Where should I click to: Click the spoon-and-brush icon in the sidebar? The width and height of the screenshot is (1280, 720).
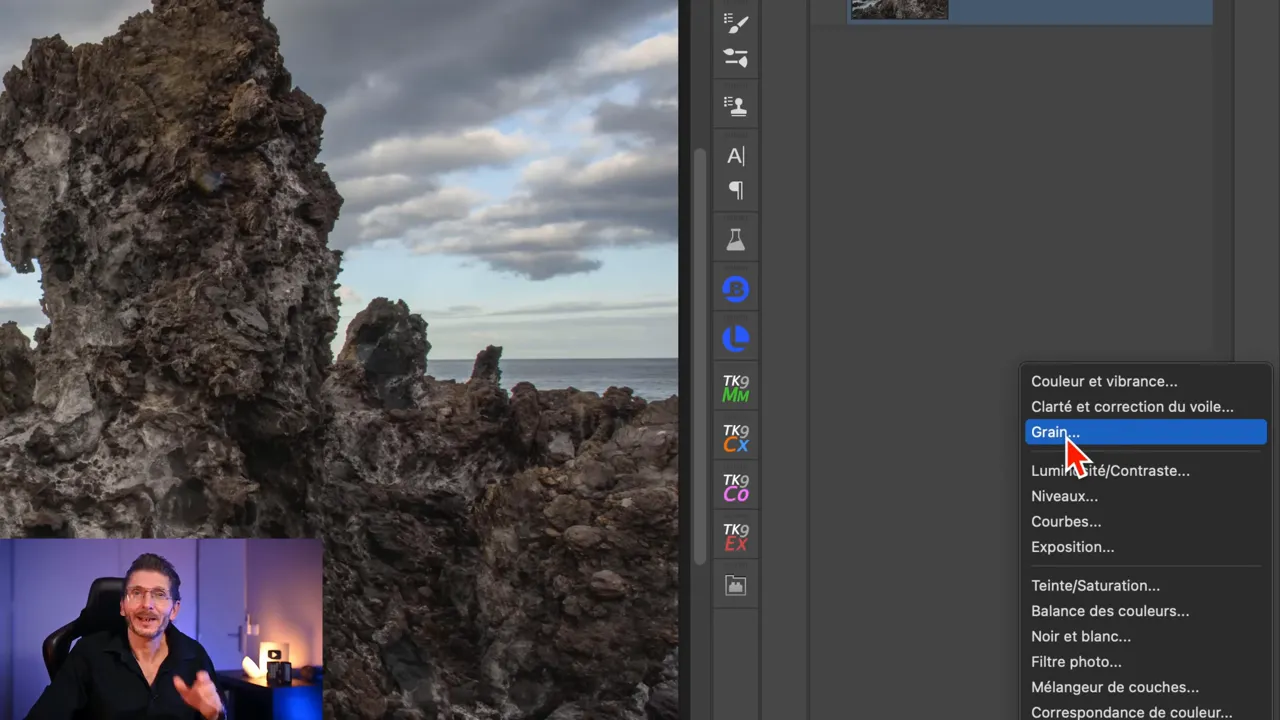tap(735, 58)
